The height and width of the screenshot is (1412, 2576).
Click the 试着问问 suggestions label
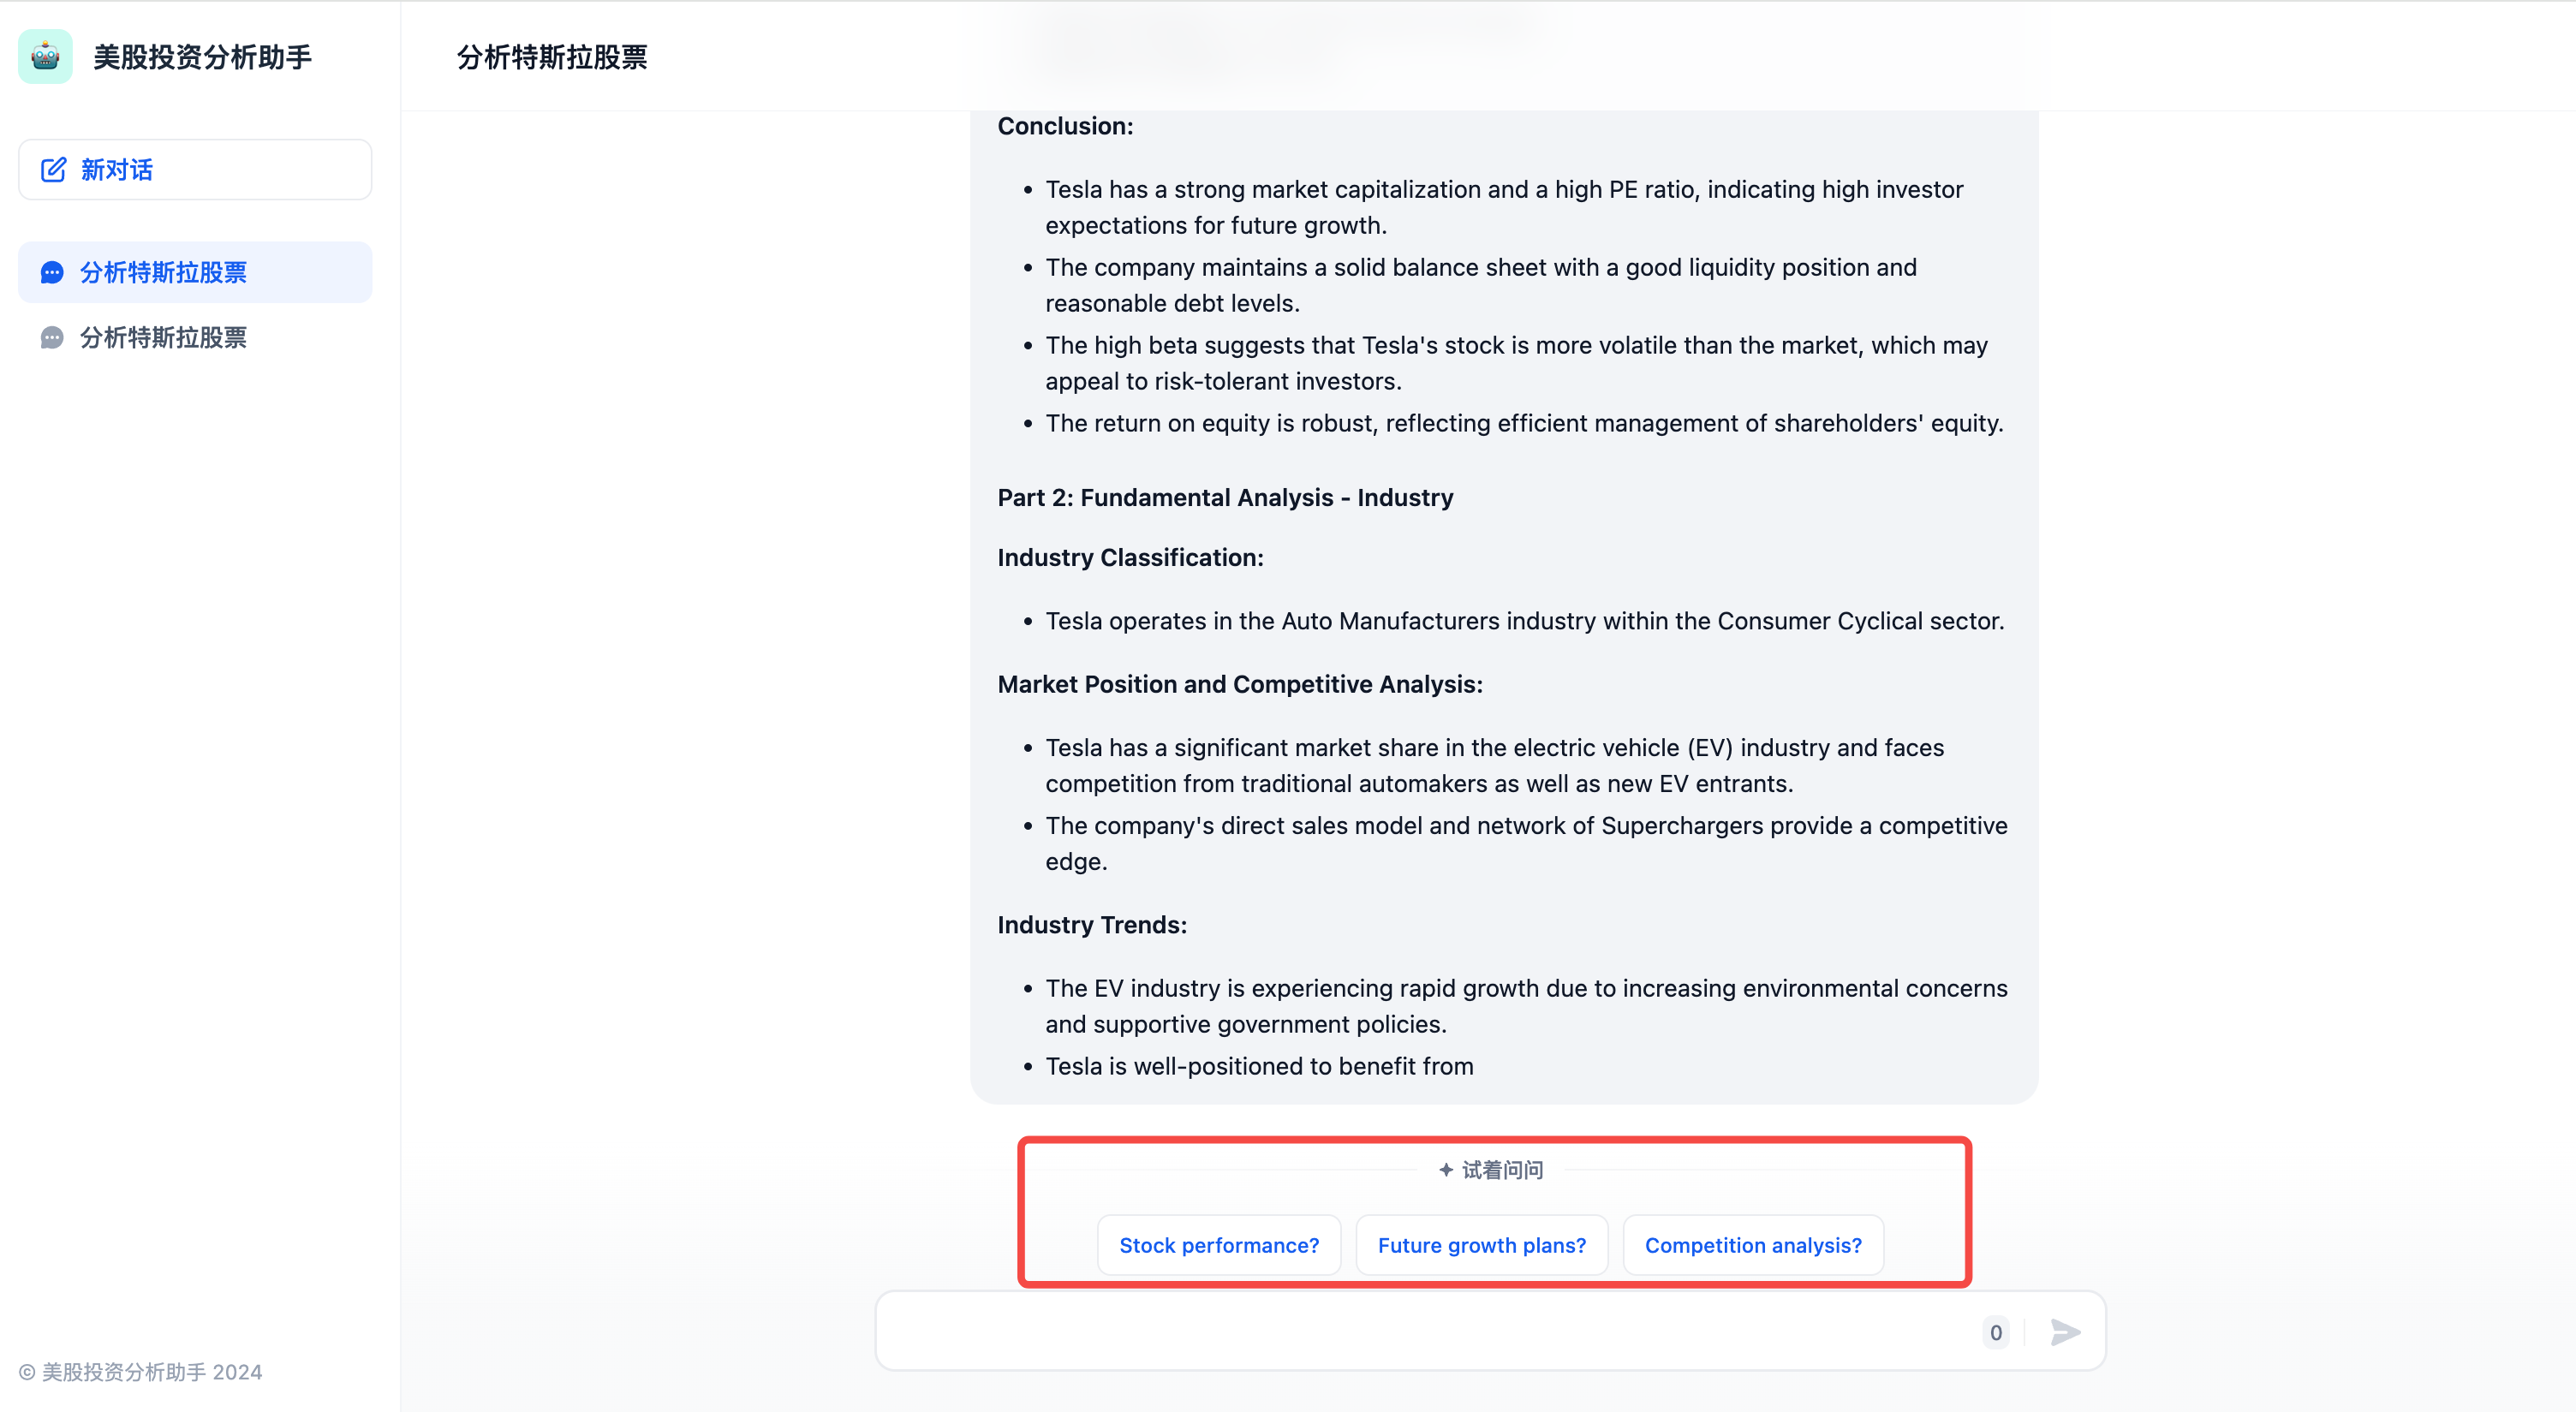pos(1502,1170)
